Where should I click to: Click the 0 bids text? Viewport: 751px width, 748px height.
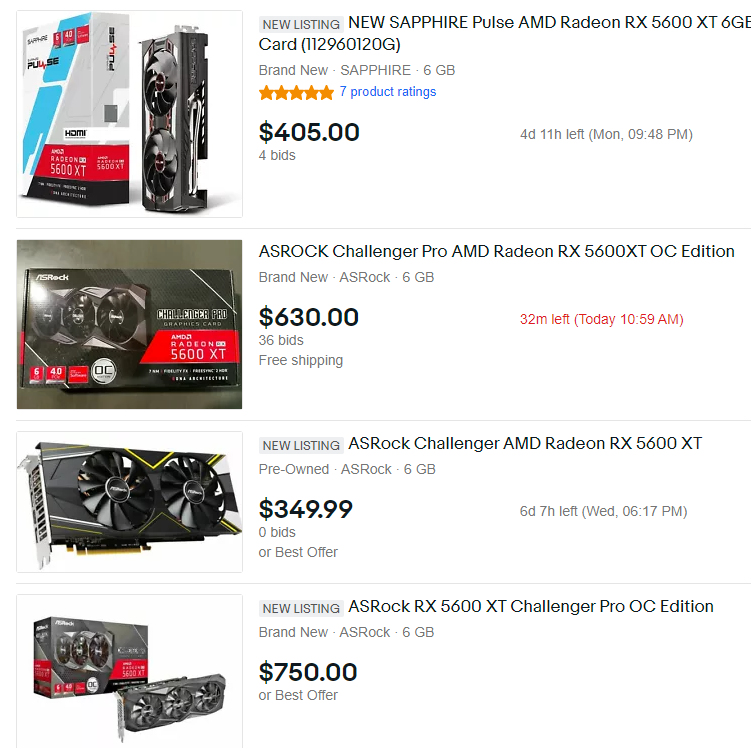coord(277,532)
